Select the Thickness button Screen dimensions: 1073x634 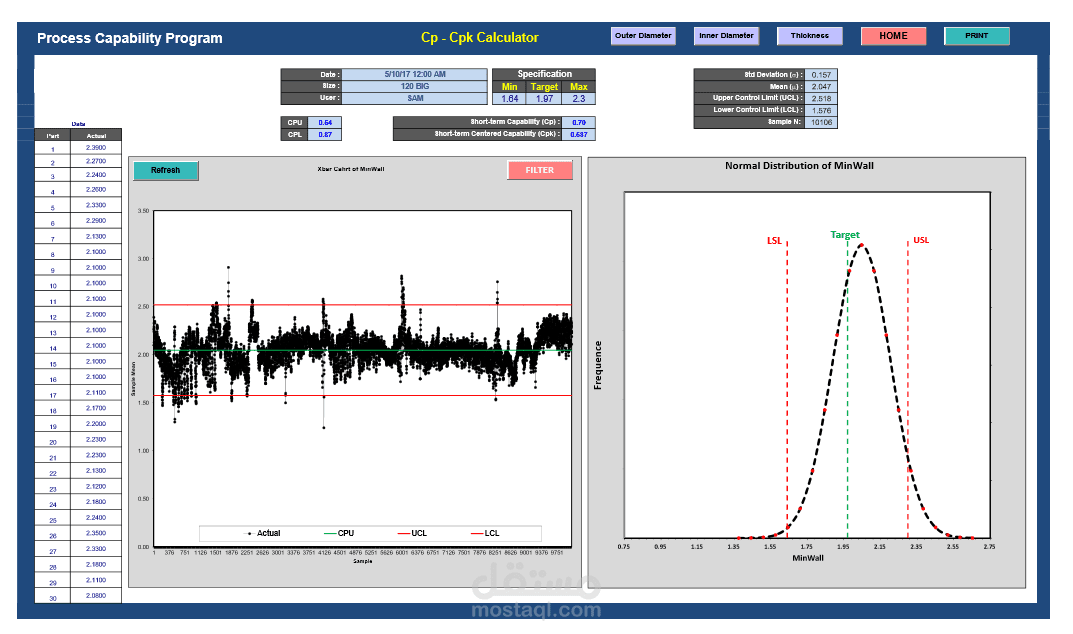810,36
